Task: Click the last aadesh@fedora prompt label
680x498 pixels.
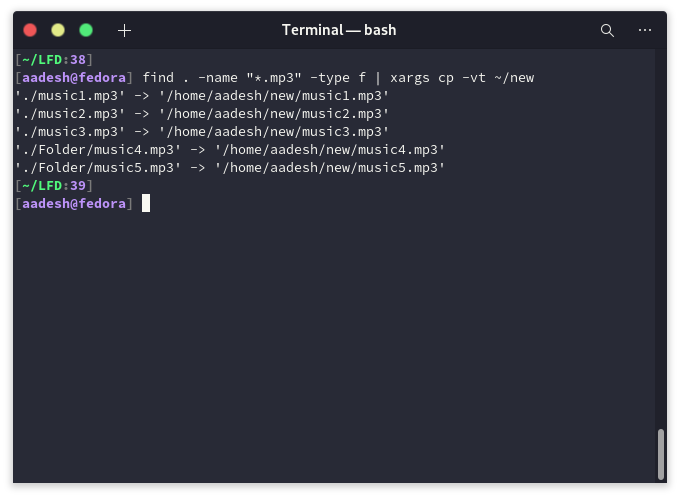Action: [74, 203]
